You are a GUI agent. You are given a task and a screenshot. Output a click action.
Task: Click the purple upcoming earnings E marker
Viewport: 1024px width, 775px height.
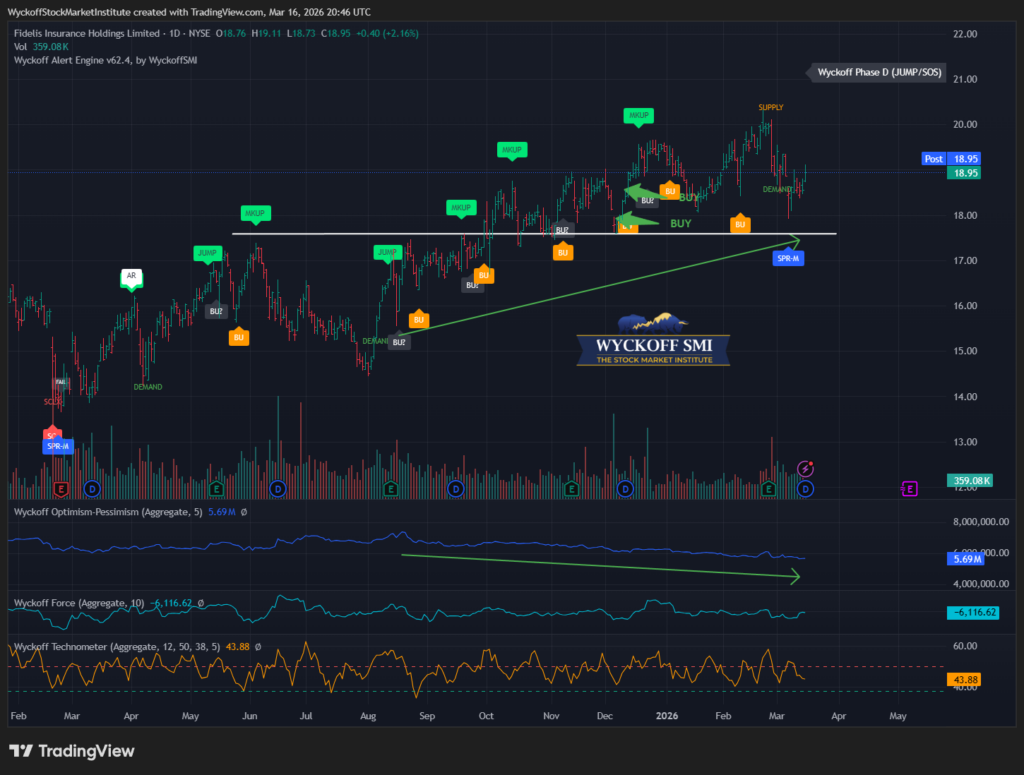click(x=909, y=488)
